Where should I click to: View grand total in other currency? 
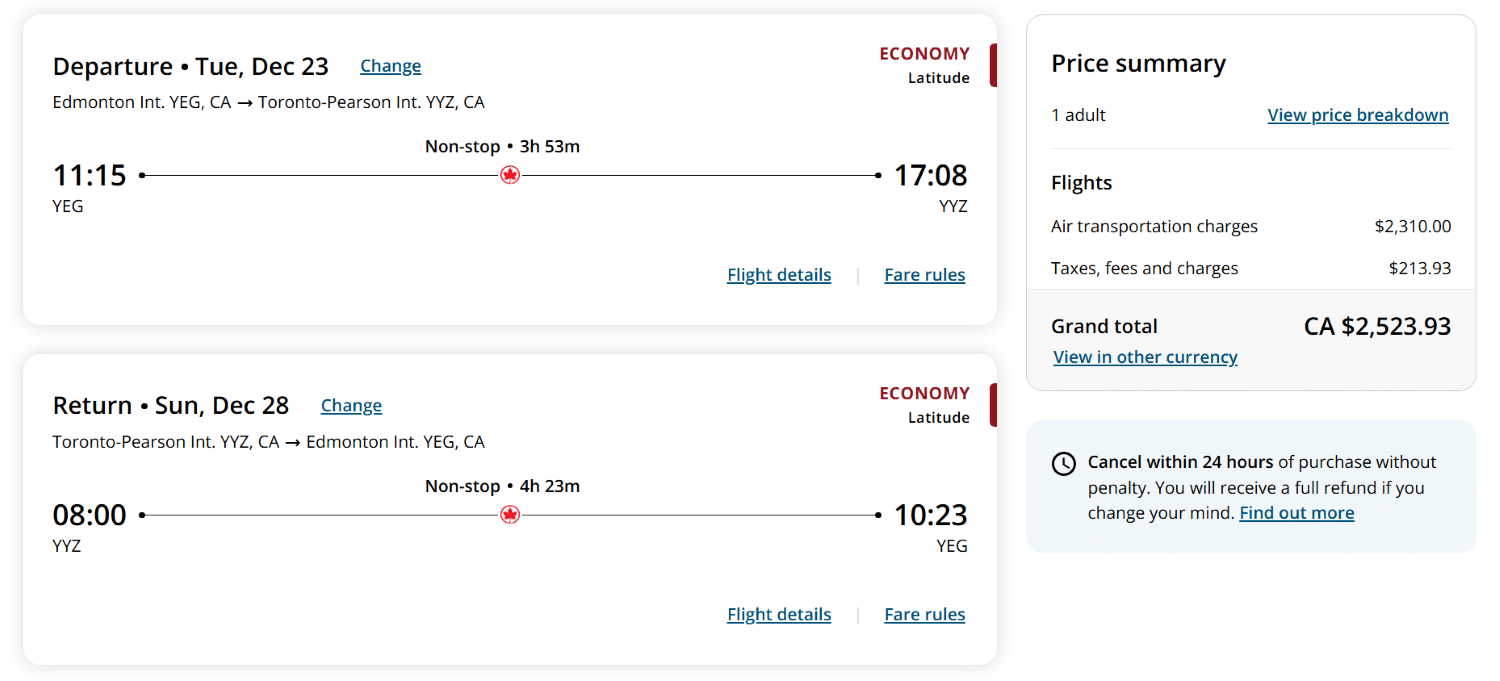[1145, 356]
